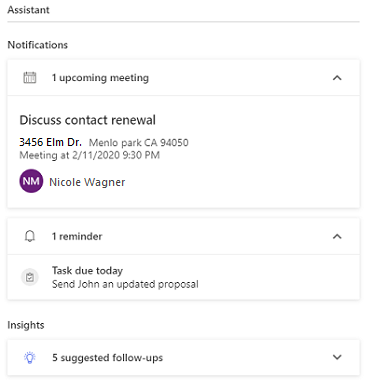Click the bell icon next to 1 reminder
This screenshot has width=373, height=391.
pyautogui.click(x=30, y=236)
